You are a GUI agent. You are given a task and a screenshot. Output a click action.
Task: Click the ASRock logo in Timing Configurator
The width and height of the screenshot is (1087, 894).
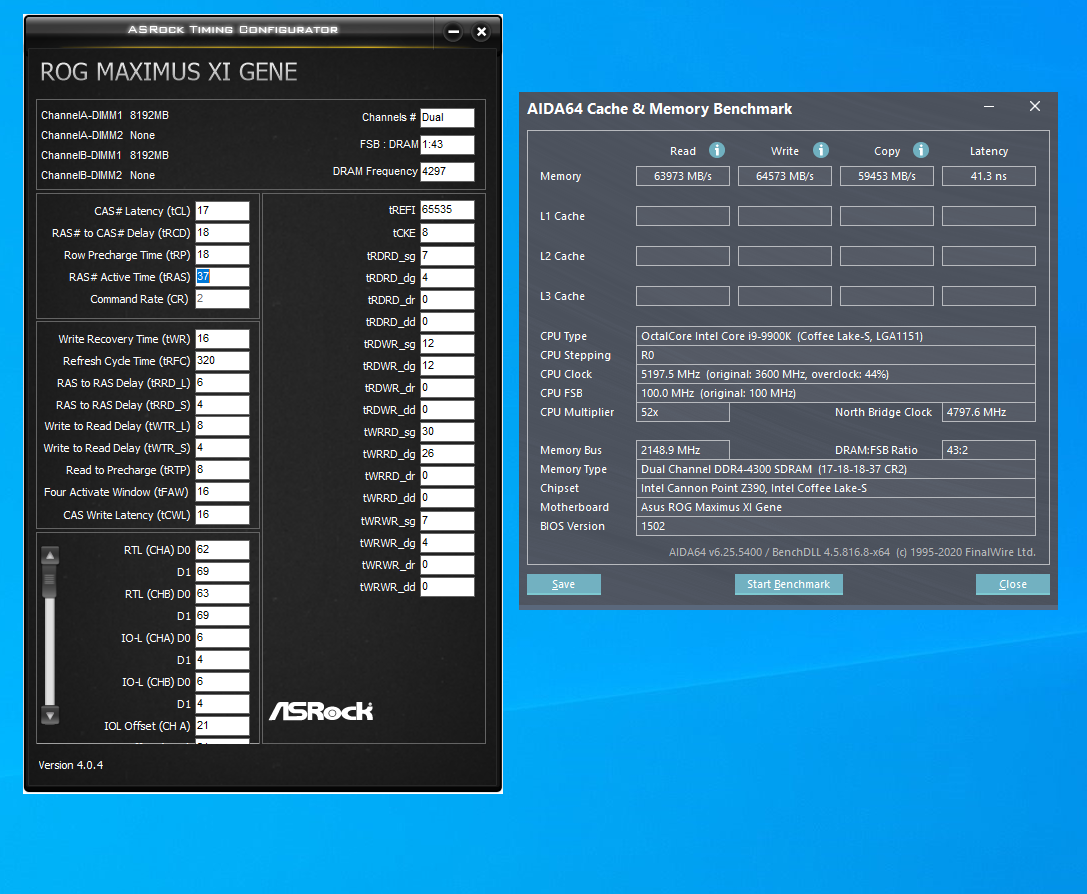pyautogui.click(x=321, y=711)
